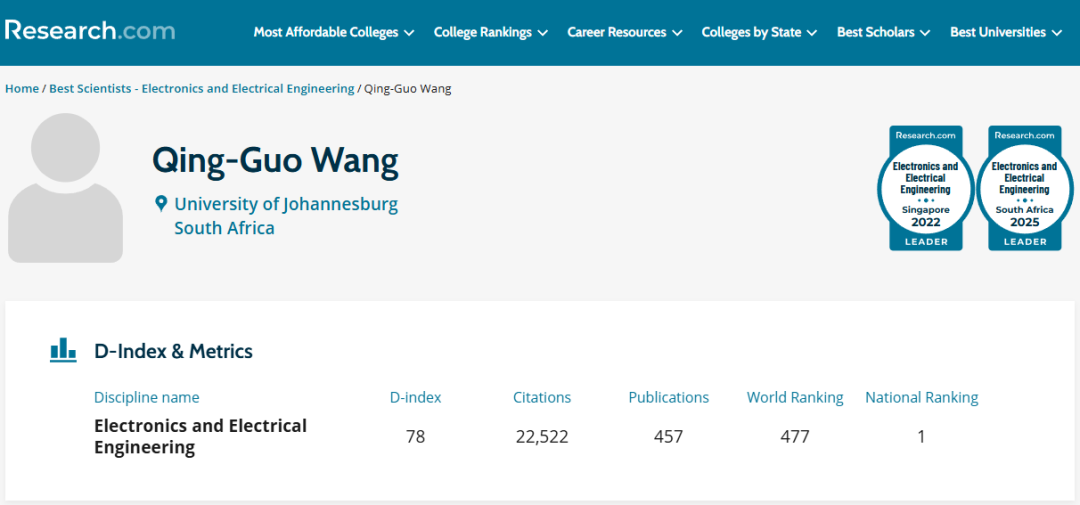Click the South Africa country link
The image size is (1080, 505).
click(225, 228)
